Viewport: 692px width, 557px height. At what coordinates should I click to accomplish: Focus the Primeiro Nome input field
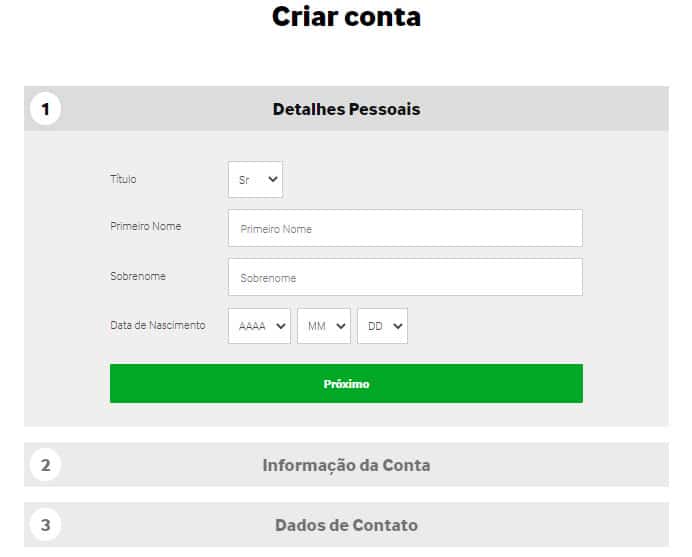pos(405,228)
